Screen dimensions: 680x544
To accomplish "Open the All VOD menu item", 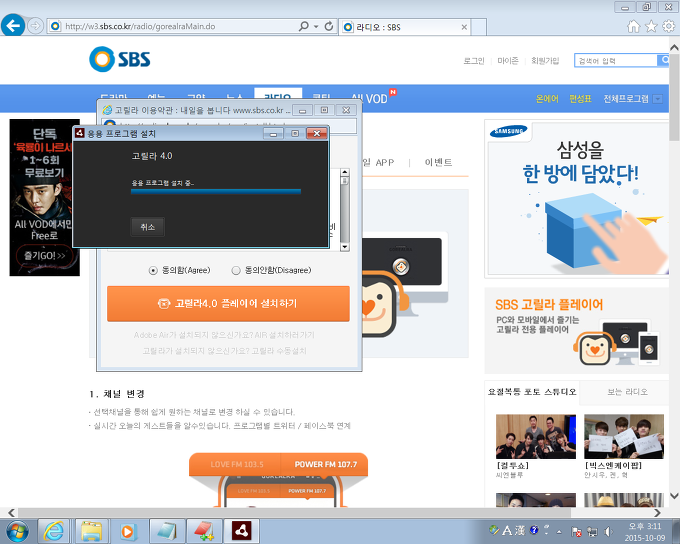I will tap(369, 99).
